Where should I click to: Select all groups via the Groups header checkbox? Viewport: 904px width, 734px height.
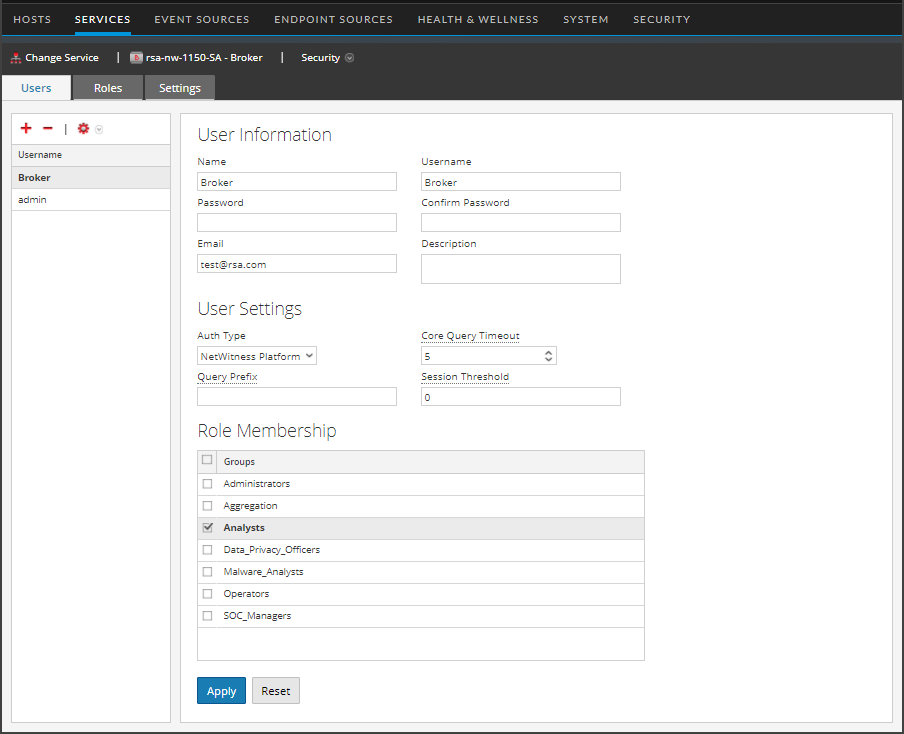point(207,460)
